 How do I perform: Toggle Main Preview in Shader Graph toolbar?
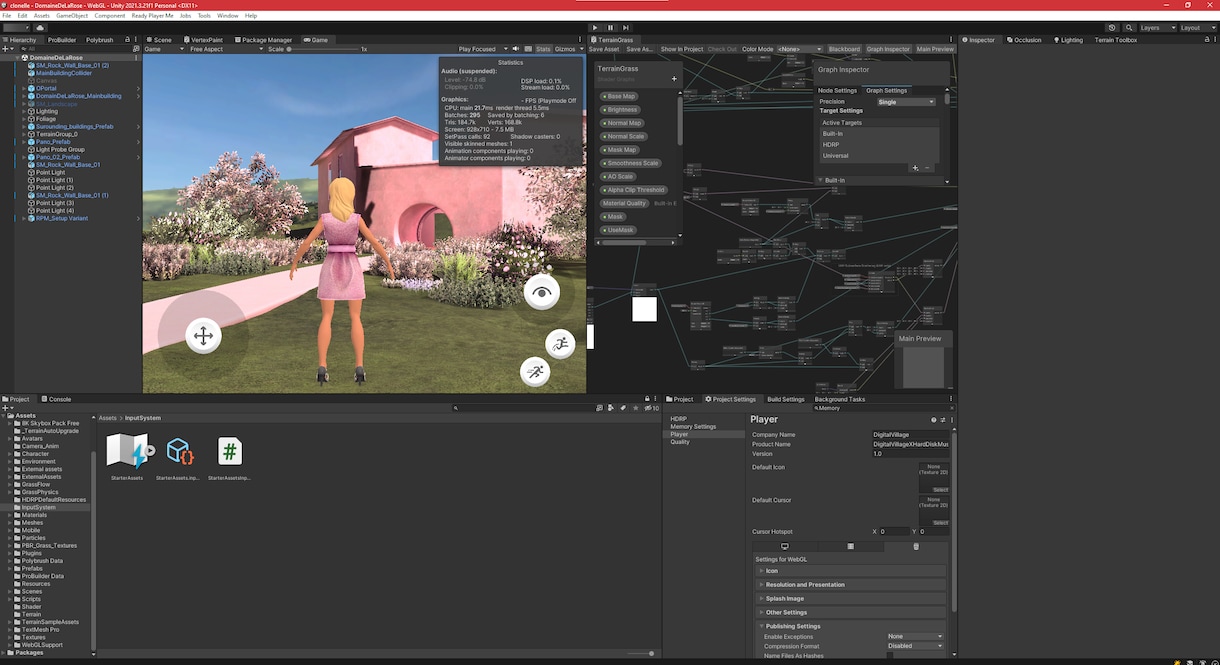(935, 49)
